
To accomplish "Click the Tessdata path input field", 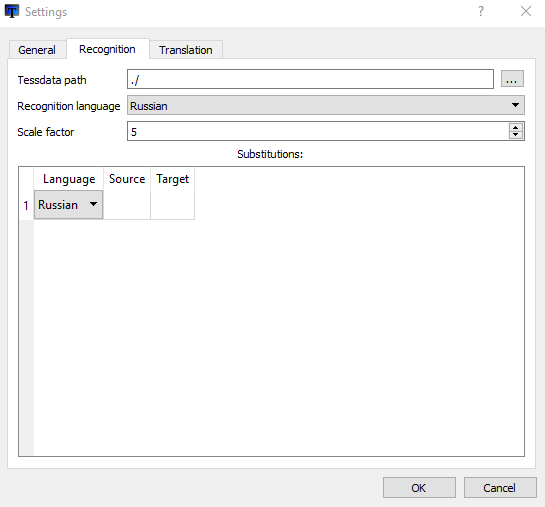I will (x=310, y=79).
